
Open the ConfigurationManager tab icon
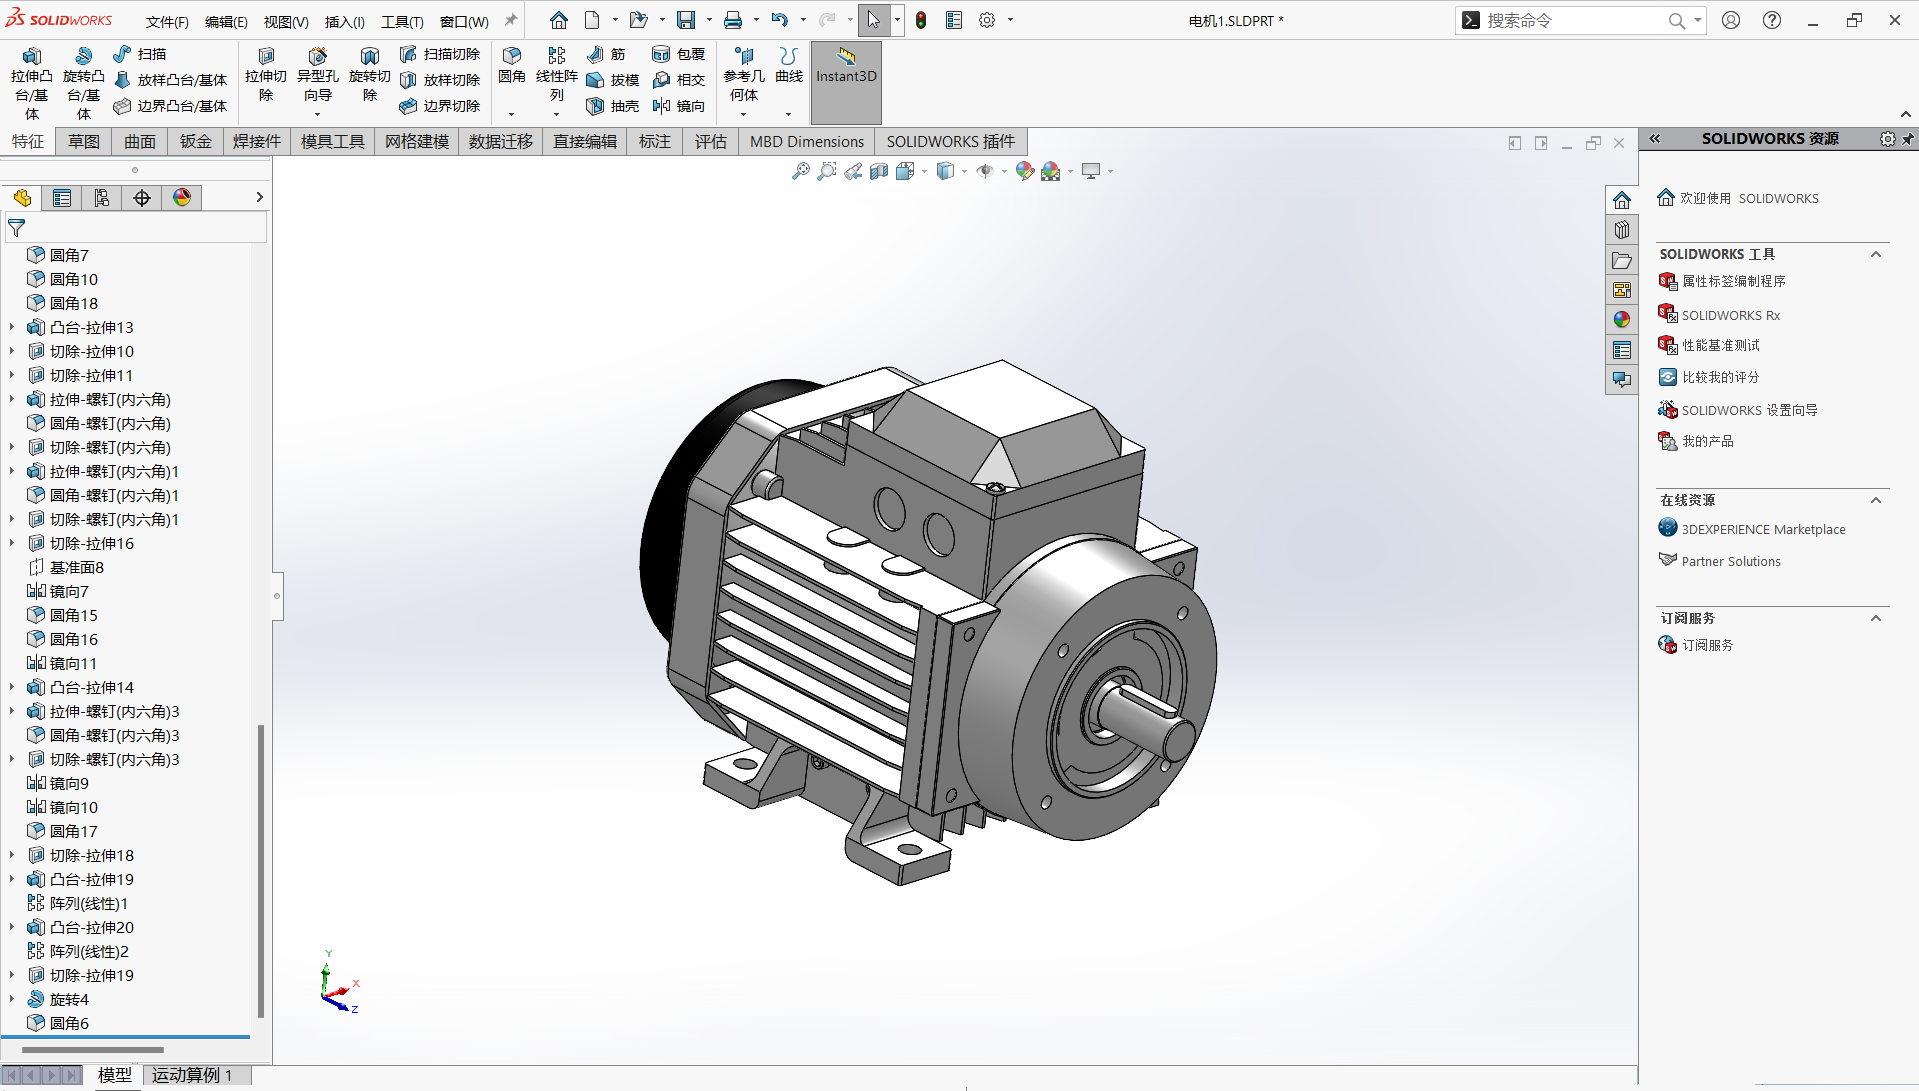(x=102, y=198)
